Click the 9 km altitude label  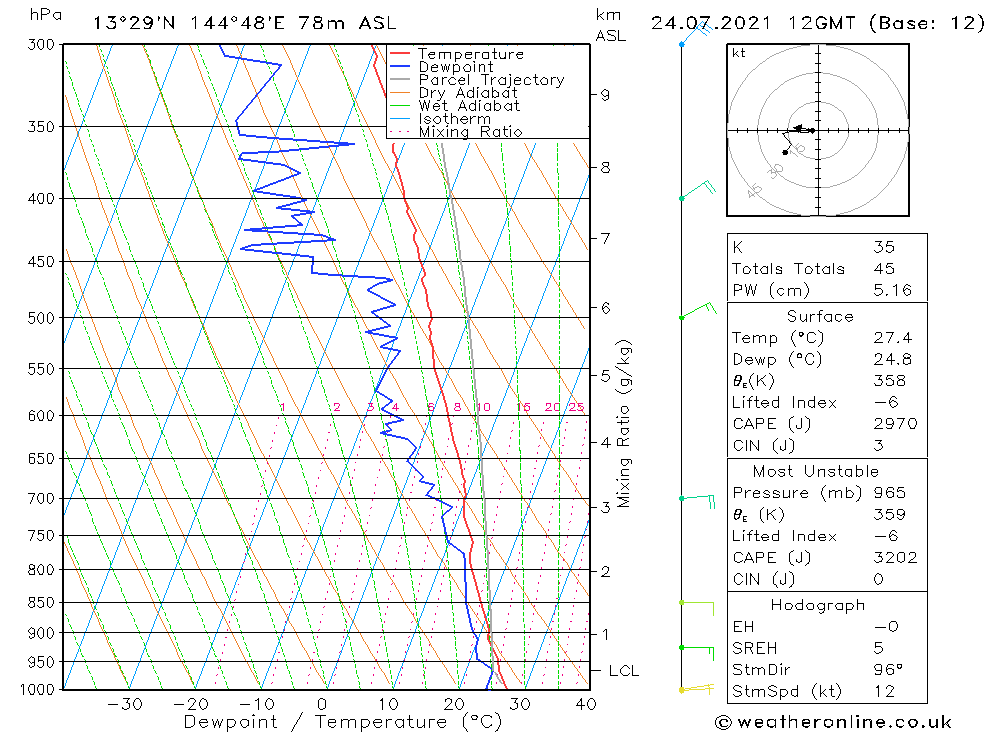[605, 94]
